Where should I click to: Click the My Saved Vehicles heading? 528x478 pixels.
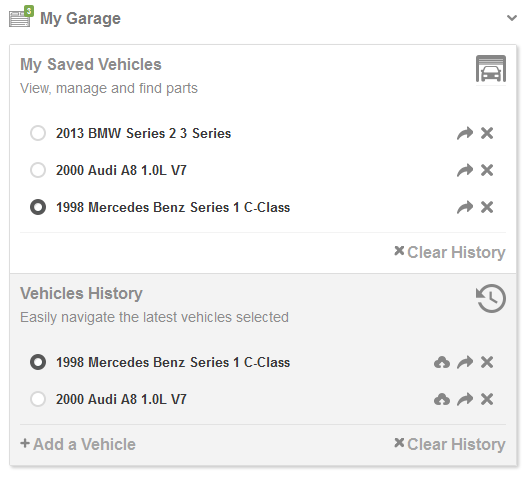click(x=91, y=64)
